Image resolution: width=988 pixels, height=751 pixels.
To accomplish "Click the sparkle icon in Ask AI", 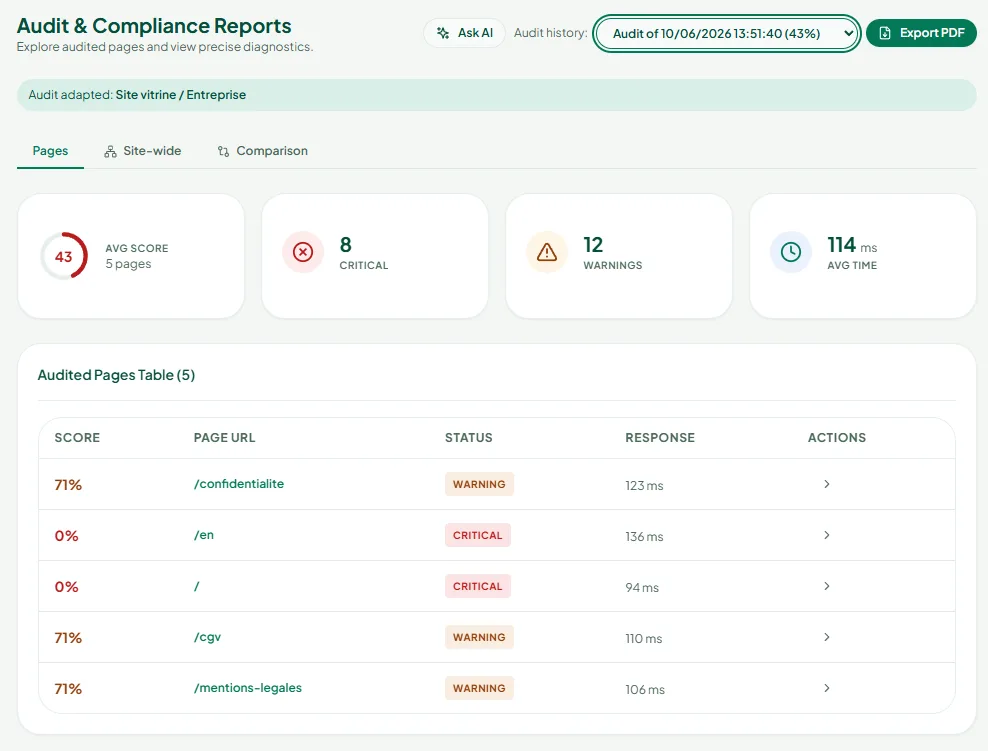I will [443, 33].
